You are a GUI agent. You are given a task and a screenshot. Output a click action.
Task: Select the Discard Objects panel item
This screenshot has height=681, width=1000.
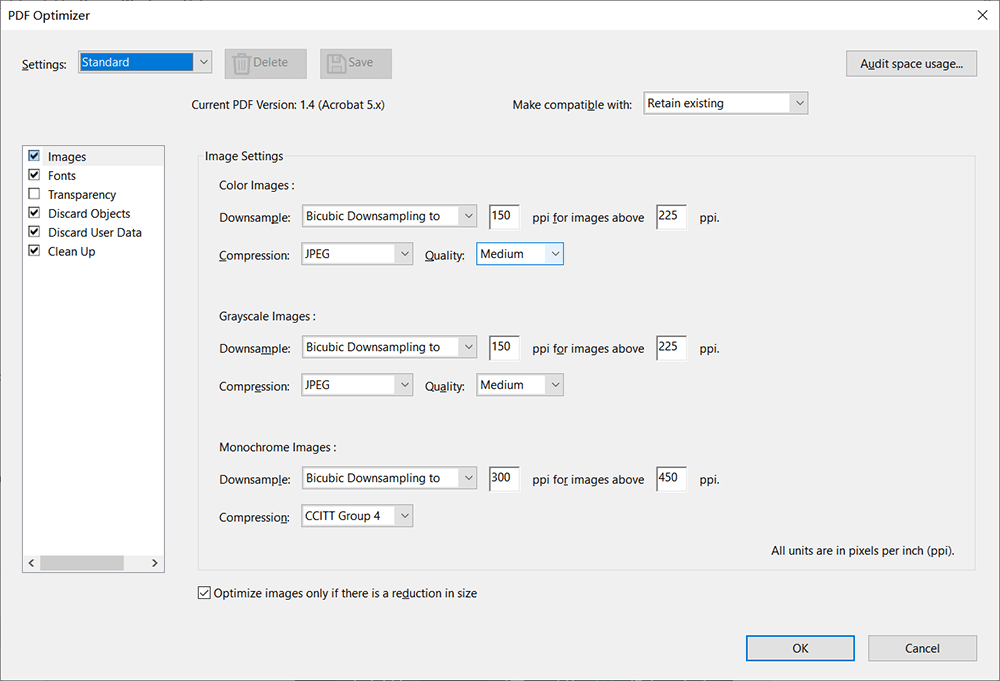pos(89,213)
